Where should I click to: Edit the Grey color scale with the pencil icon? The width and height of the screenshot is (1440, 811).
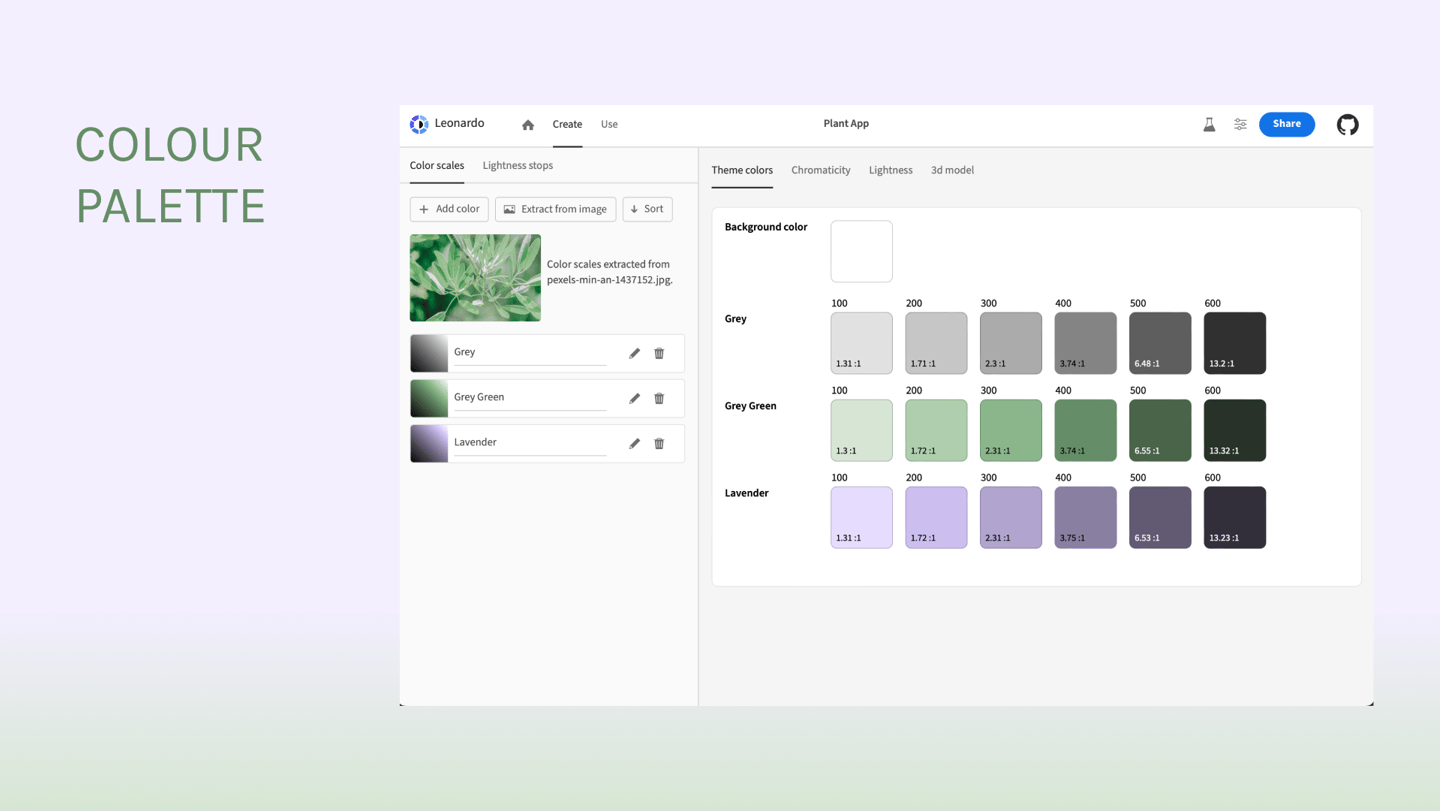click(634, 353)
